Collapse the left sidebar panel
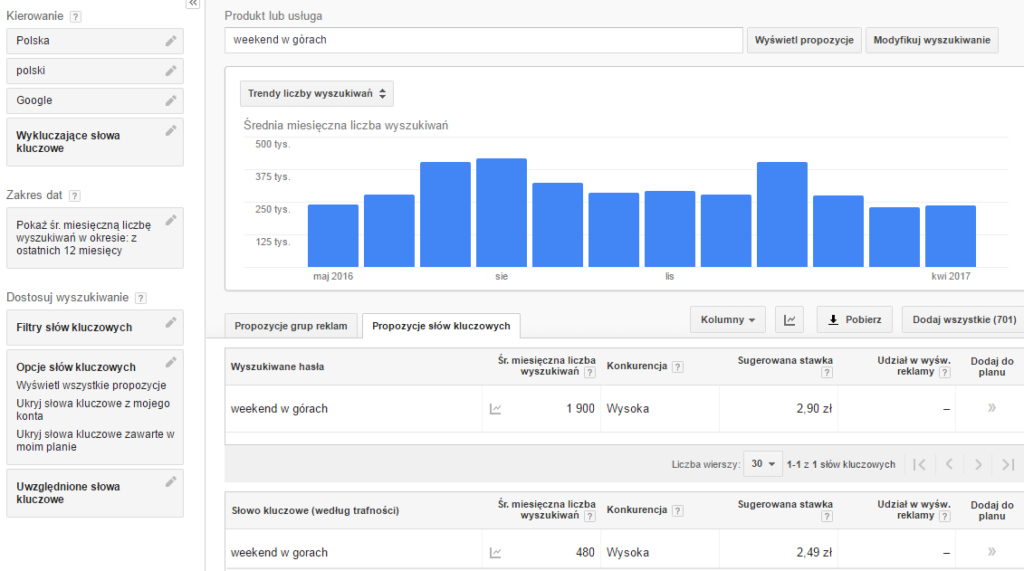Viewport: 1024px width, 571px height. 192,5
